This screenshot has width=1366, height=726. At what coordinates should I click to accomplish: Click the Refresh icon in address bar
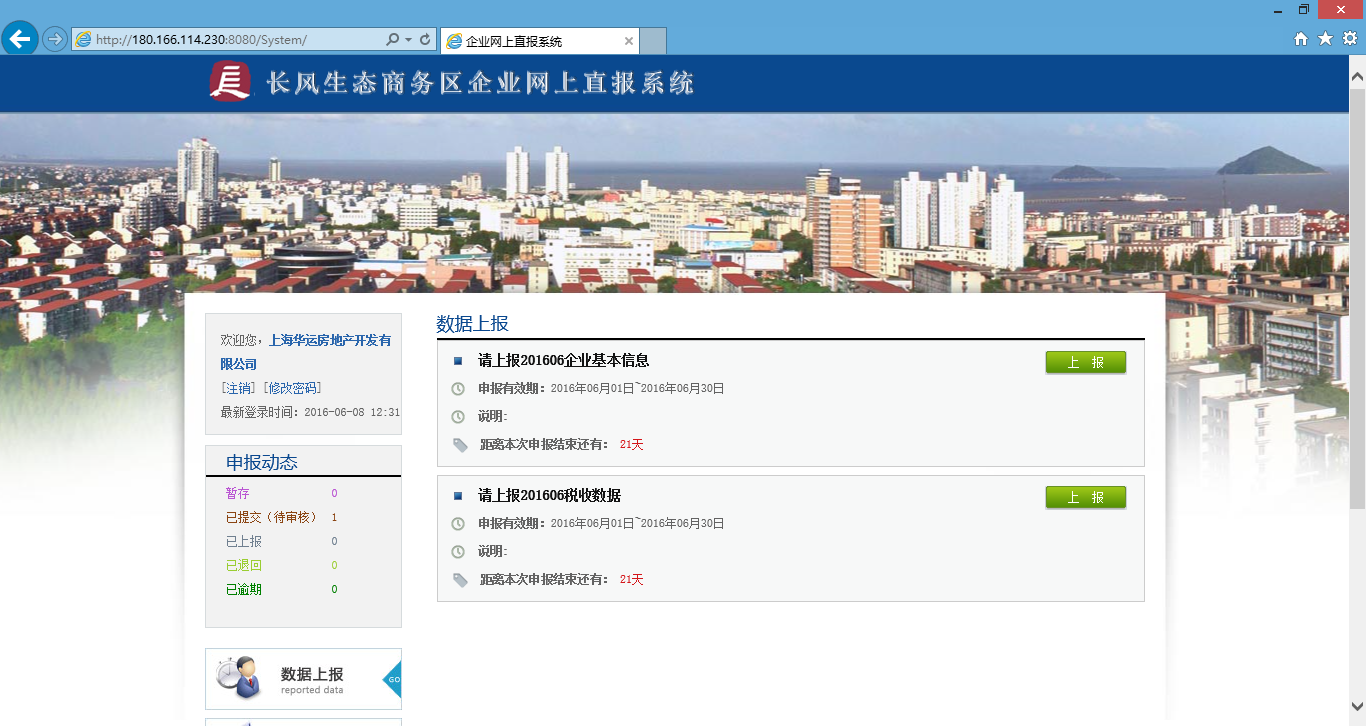click(425, 40)
